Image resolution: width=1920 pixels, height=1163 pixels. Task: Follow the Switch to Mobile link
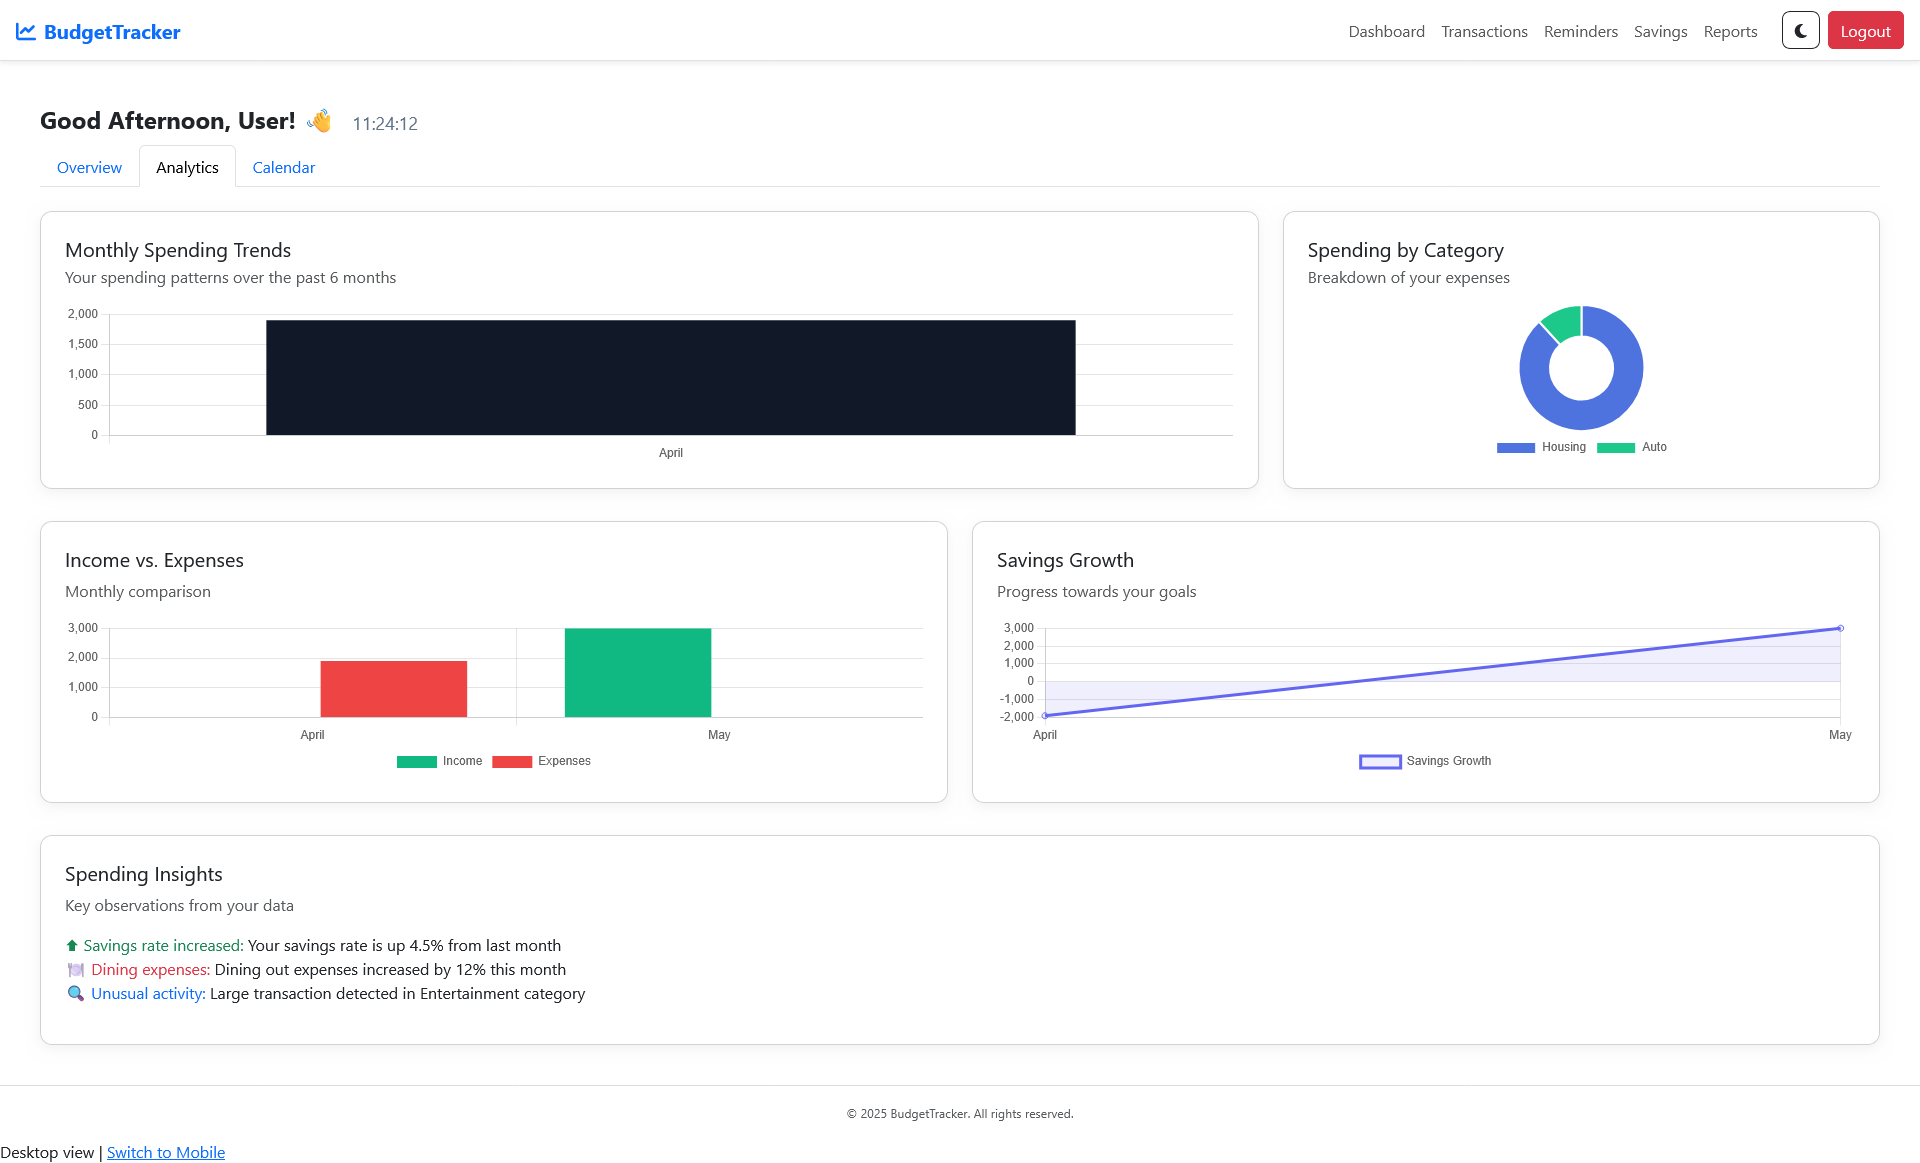(165, 1152)
